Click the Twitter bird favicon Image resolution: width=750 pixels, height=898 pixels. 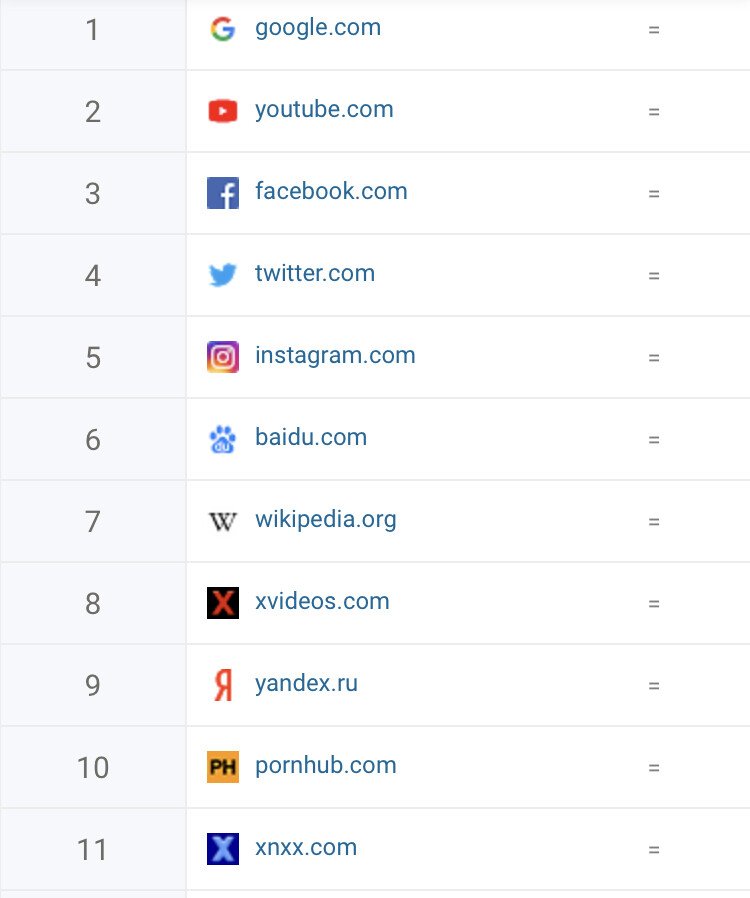pos(222,275)
